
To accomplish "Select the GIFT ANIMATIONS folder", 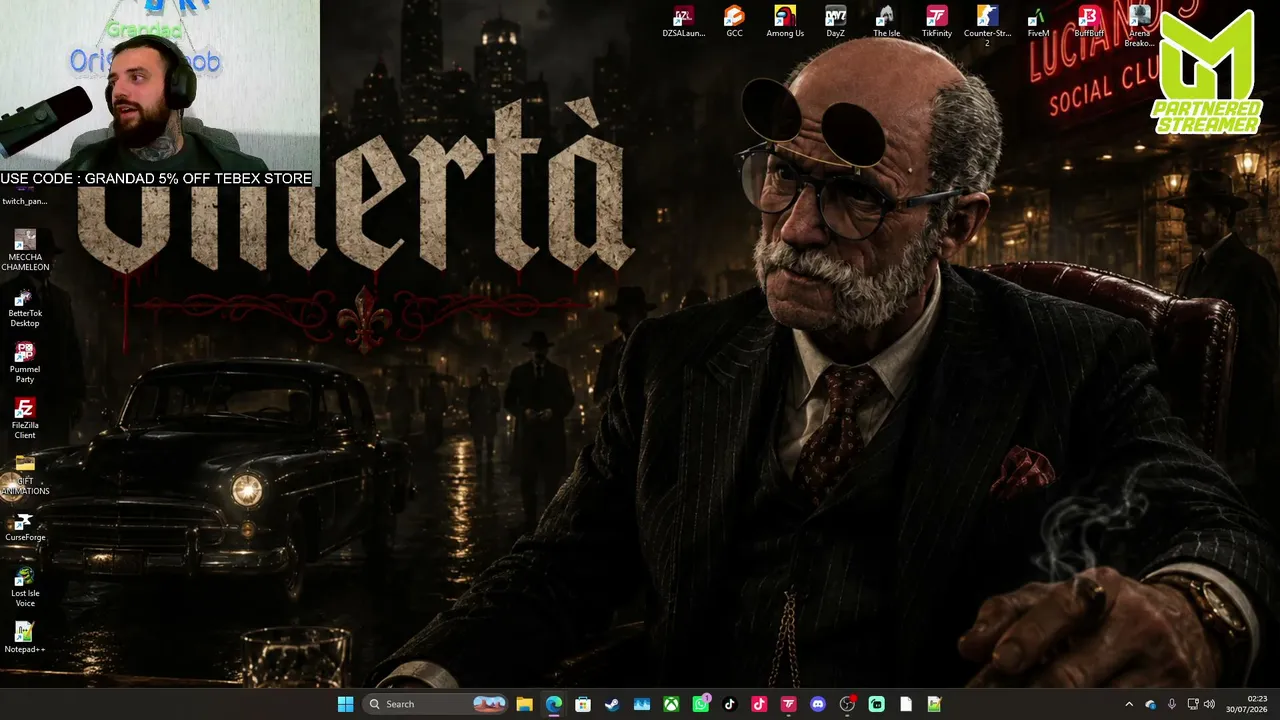I will click(25, 475).
